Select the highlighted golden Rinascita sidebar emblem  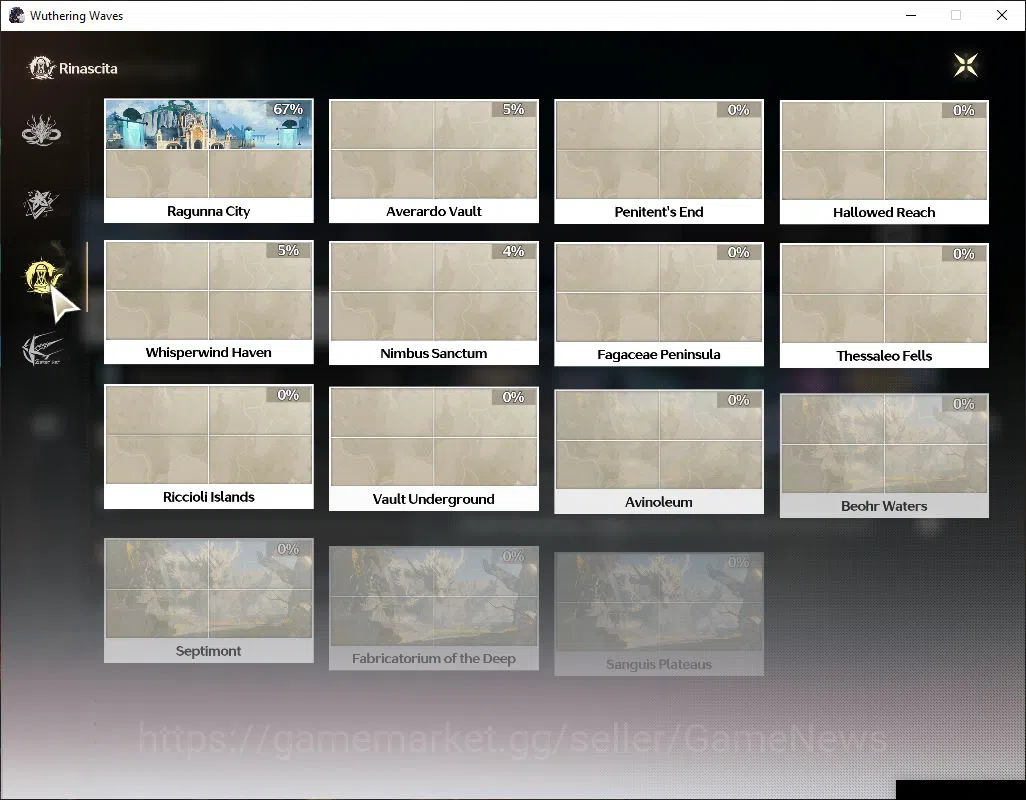tap(43, 276)
